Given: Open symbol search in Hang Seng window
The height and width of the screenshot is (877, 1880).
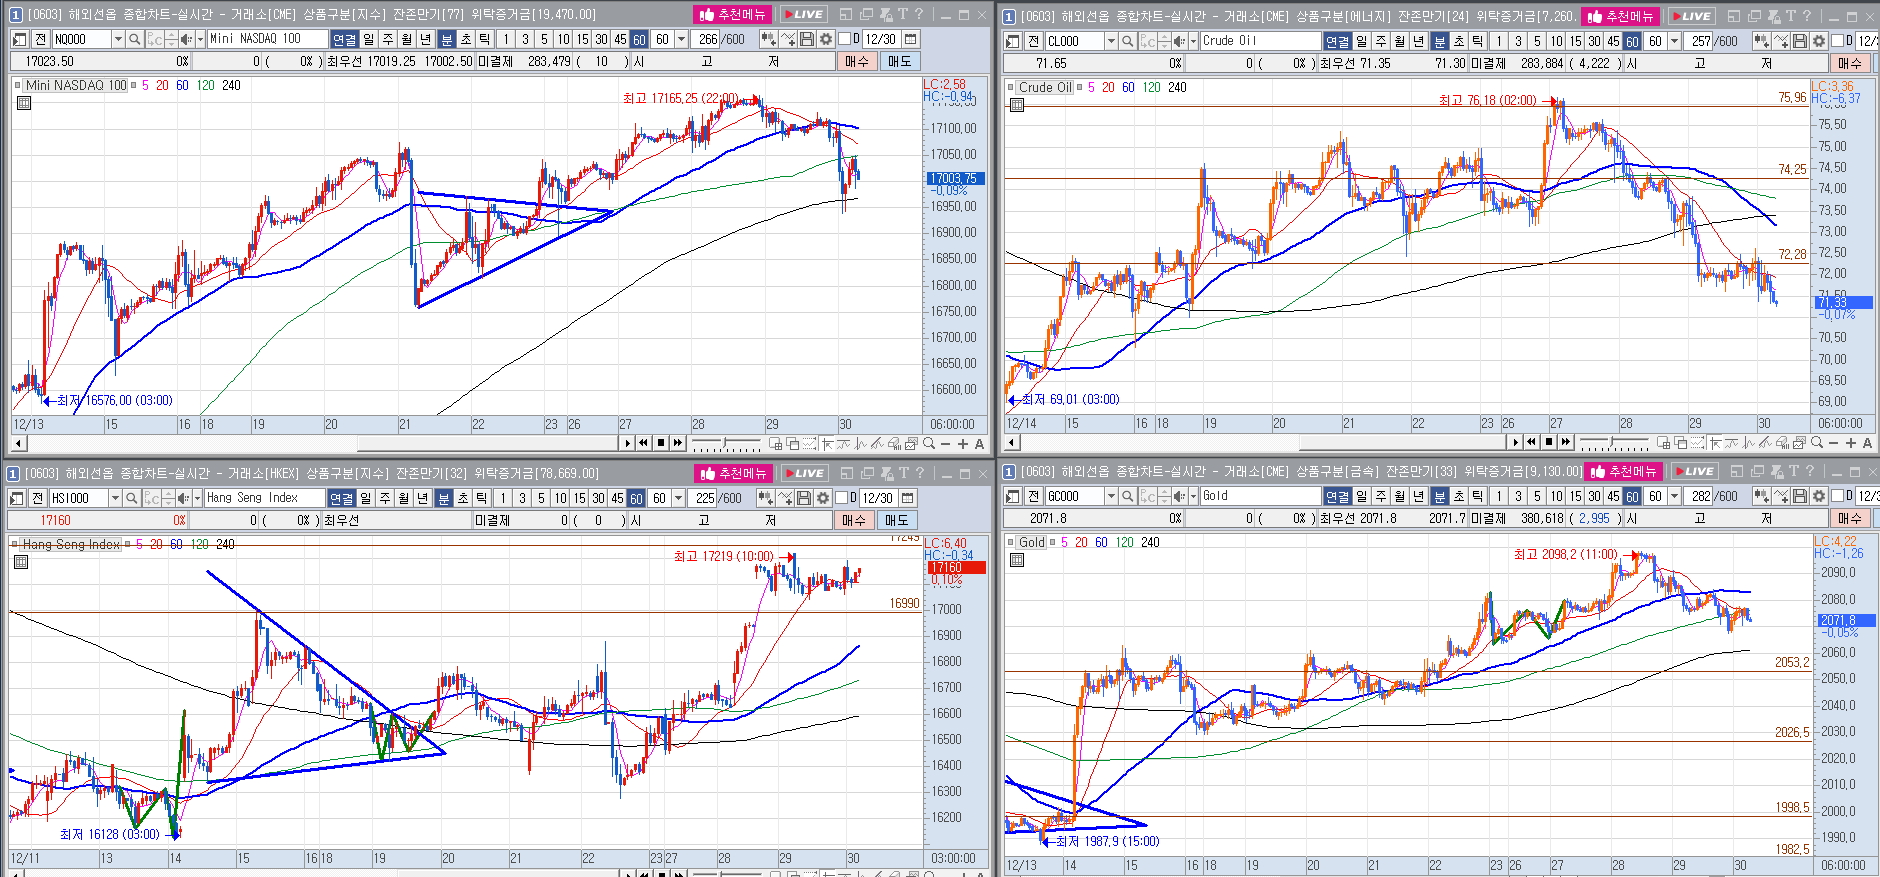Looking at the screenshot, I should tap(131, 498).
